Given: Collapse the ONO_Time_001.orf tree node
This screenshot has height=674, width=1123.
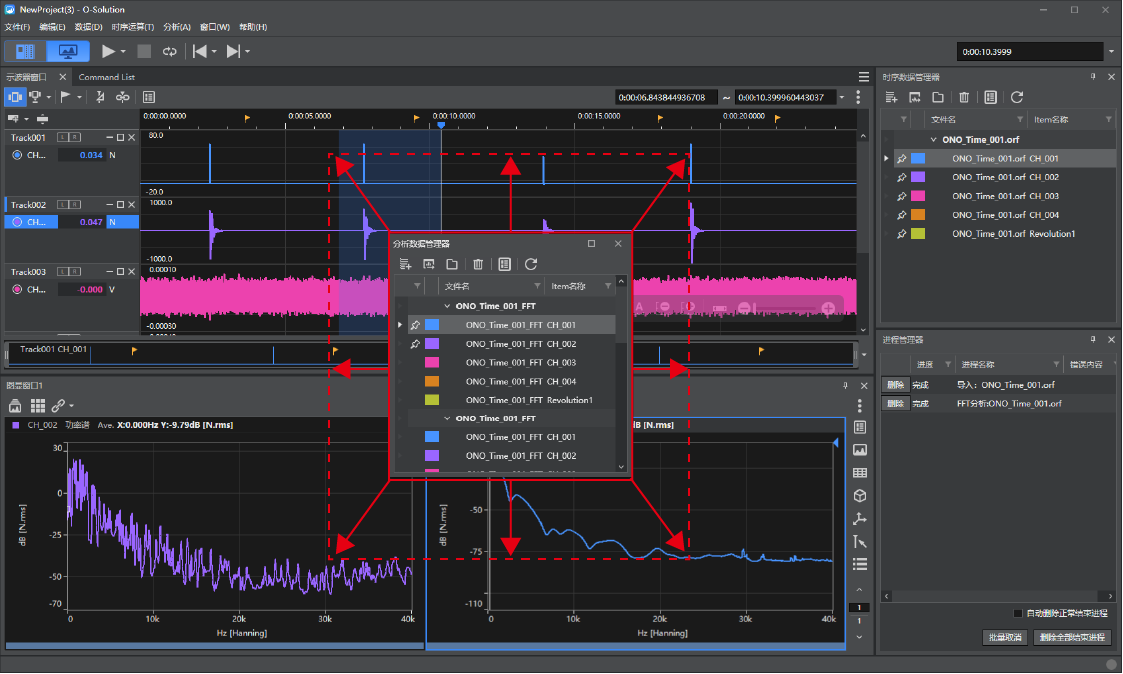Looking at the screenshot, I should pyautogui.click(x=933, y=140).
